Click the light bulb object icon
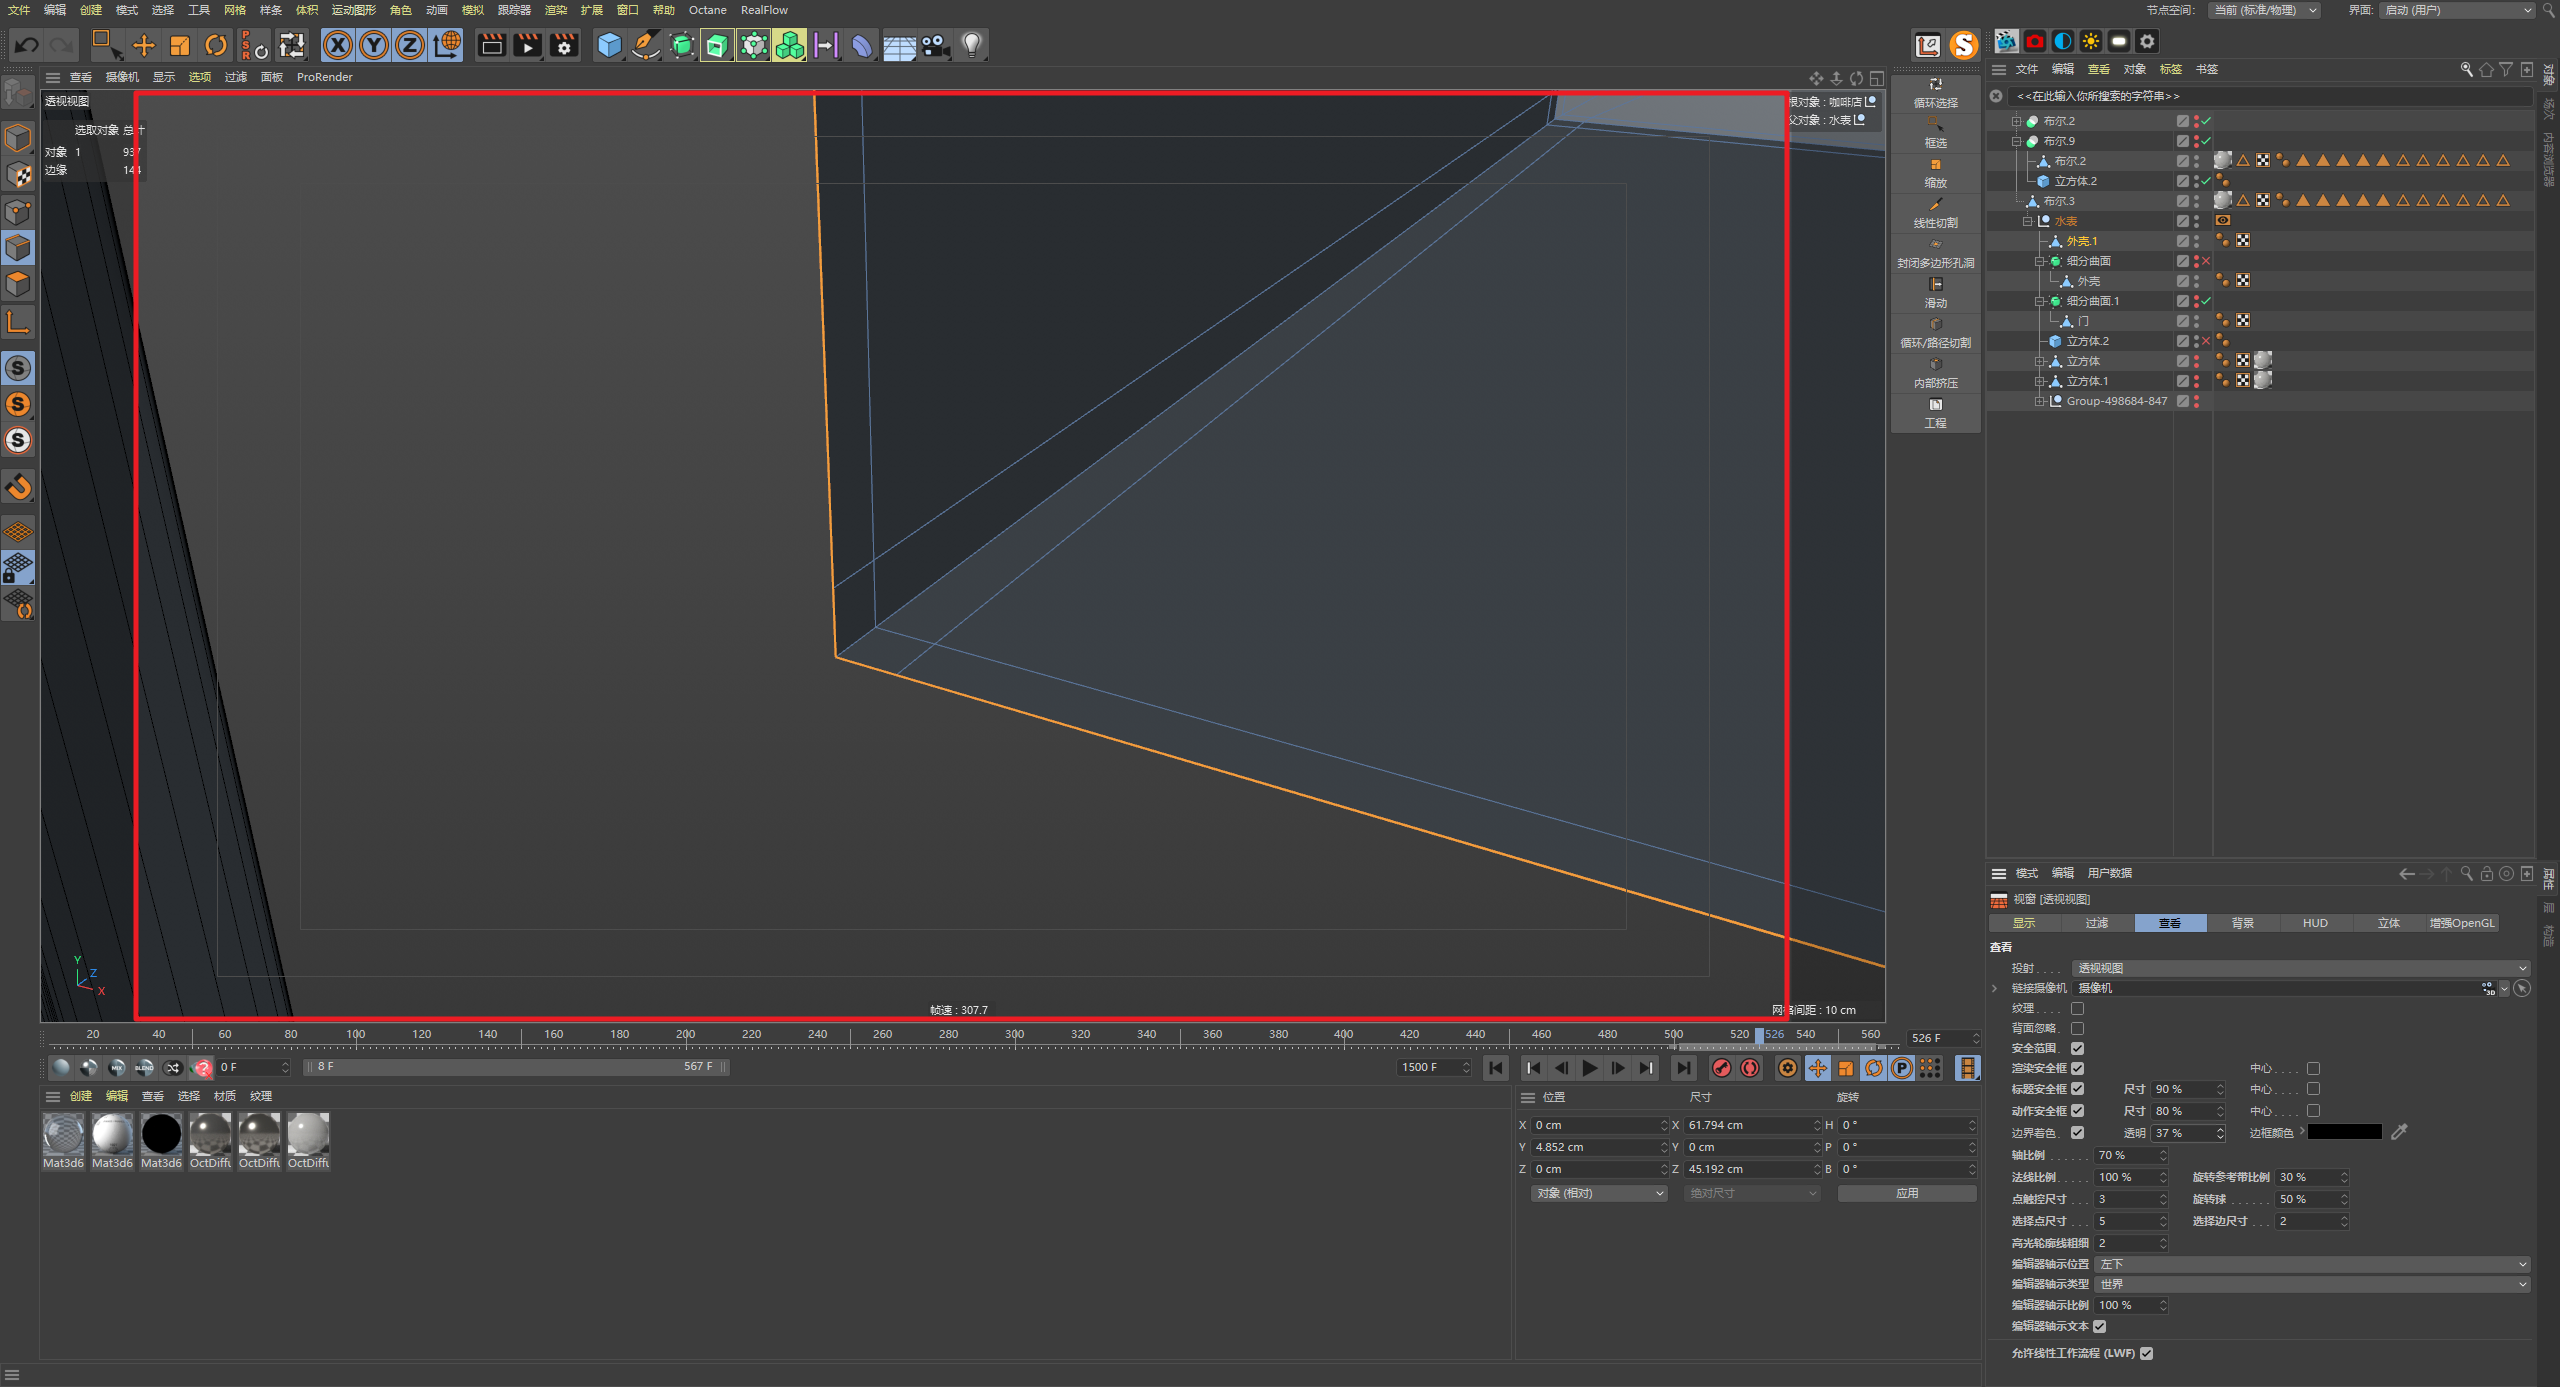The image size is (2560, 1387). 971,45
